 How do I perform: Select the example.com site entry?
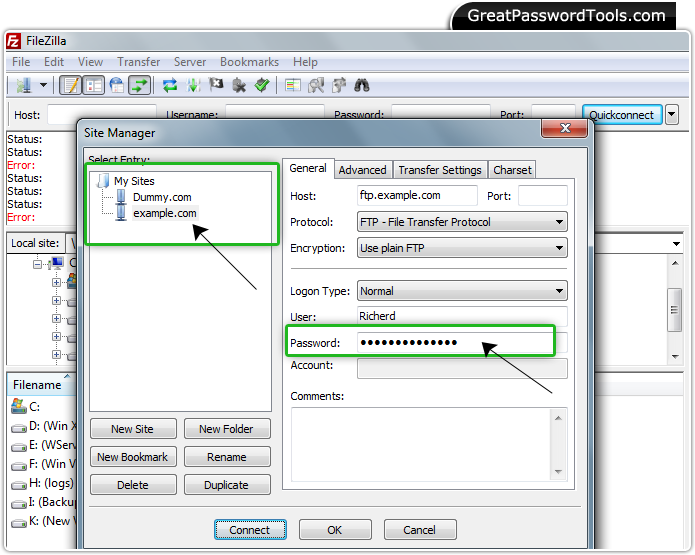coord(164,213)
